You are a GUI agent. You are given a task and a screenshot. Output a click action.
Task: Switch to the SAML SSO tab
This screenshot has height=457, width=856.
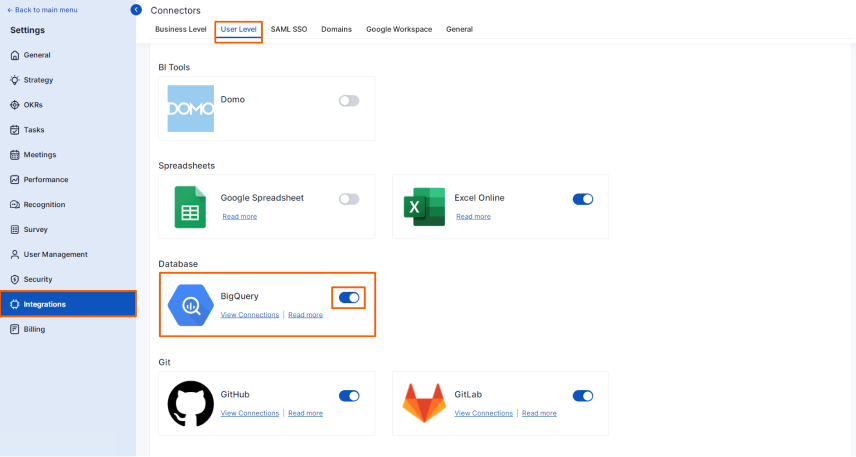point(289,29)
